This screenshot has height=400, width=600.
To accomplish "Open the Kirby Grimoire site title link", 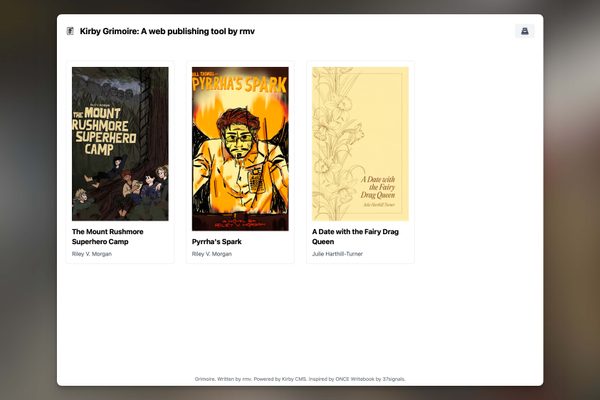I will click(167, 31).
